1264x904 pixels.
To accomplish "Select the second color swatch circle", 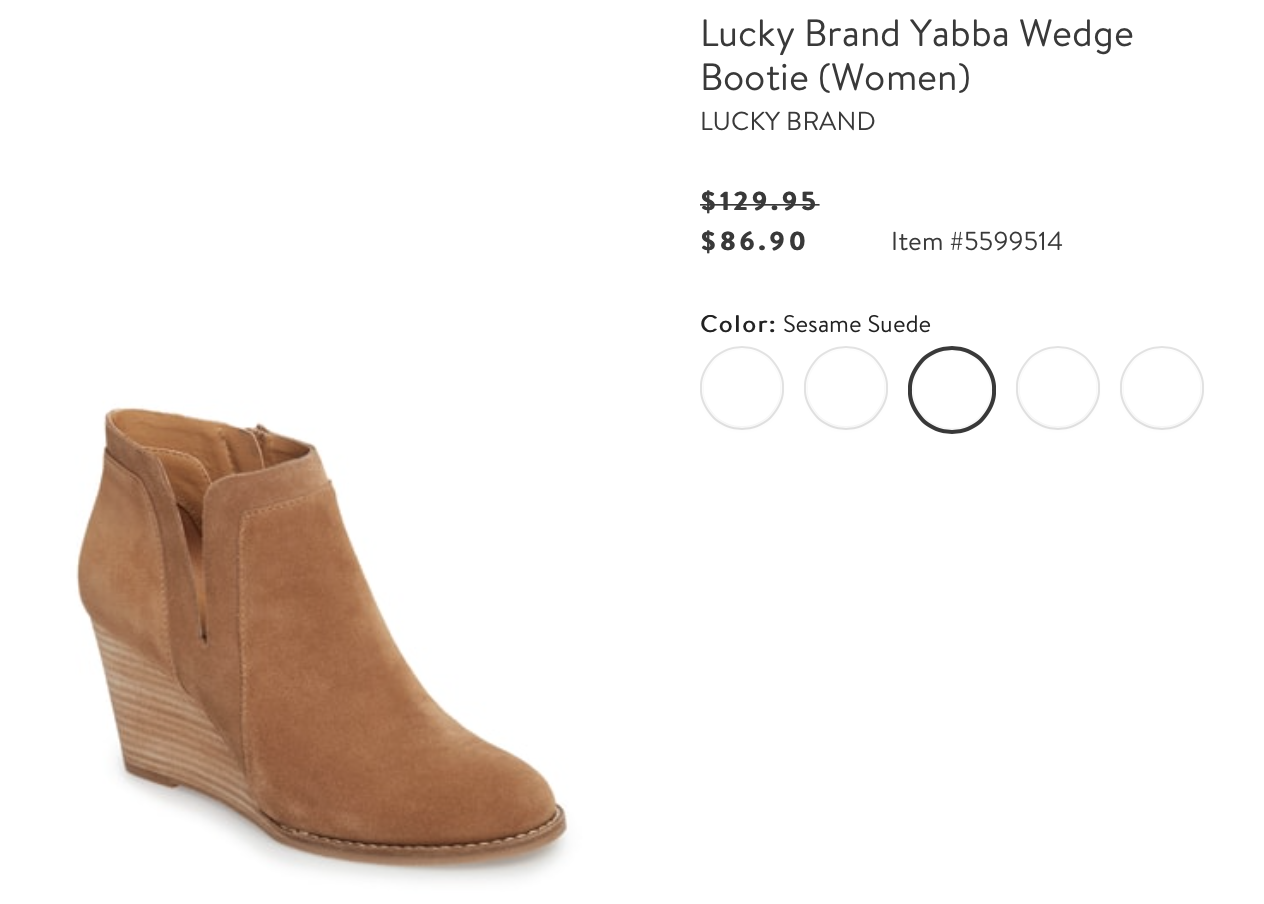I will pyautogui.click(x=846, y=388).
